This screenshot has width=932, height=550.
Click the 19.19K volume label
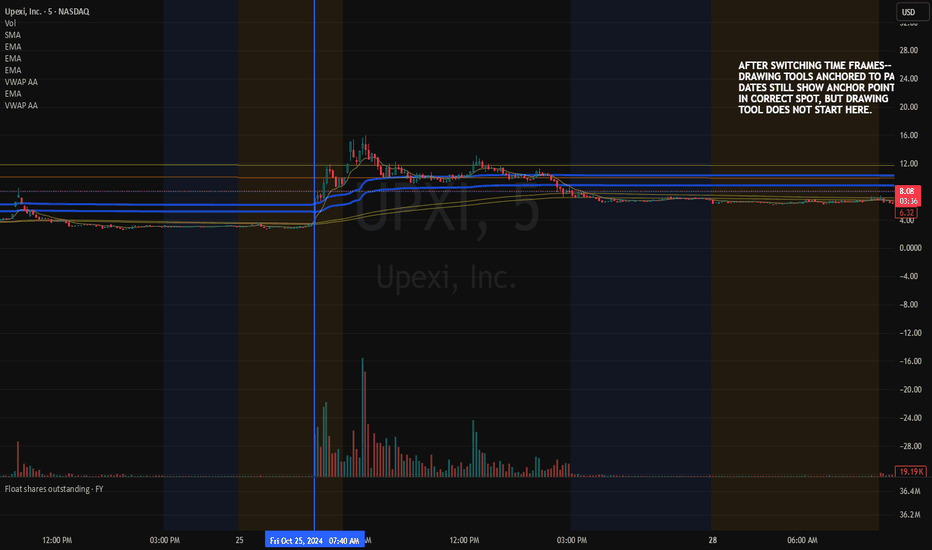tap(911, 472)
